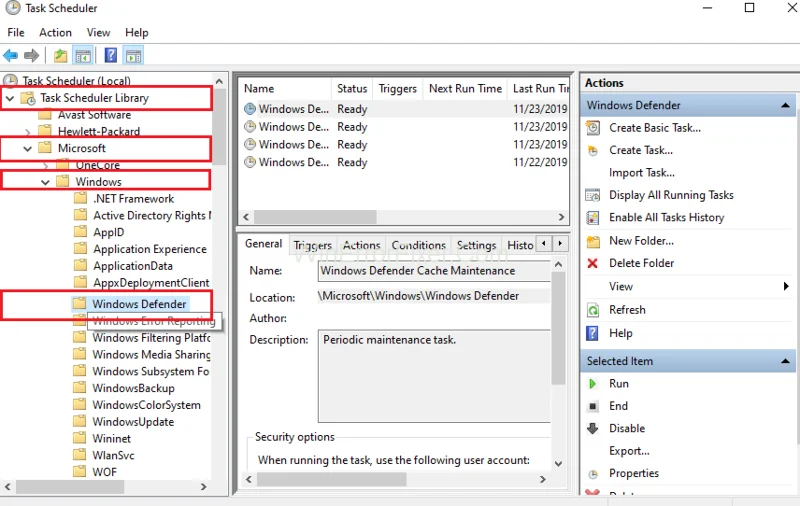Click the Refresh icon in Actions
Screen dimensions: 800x506
click(593, 310)
